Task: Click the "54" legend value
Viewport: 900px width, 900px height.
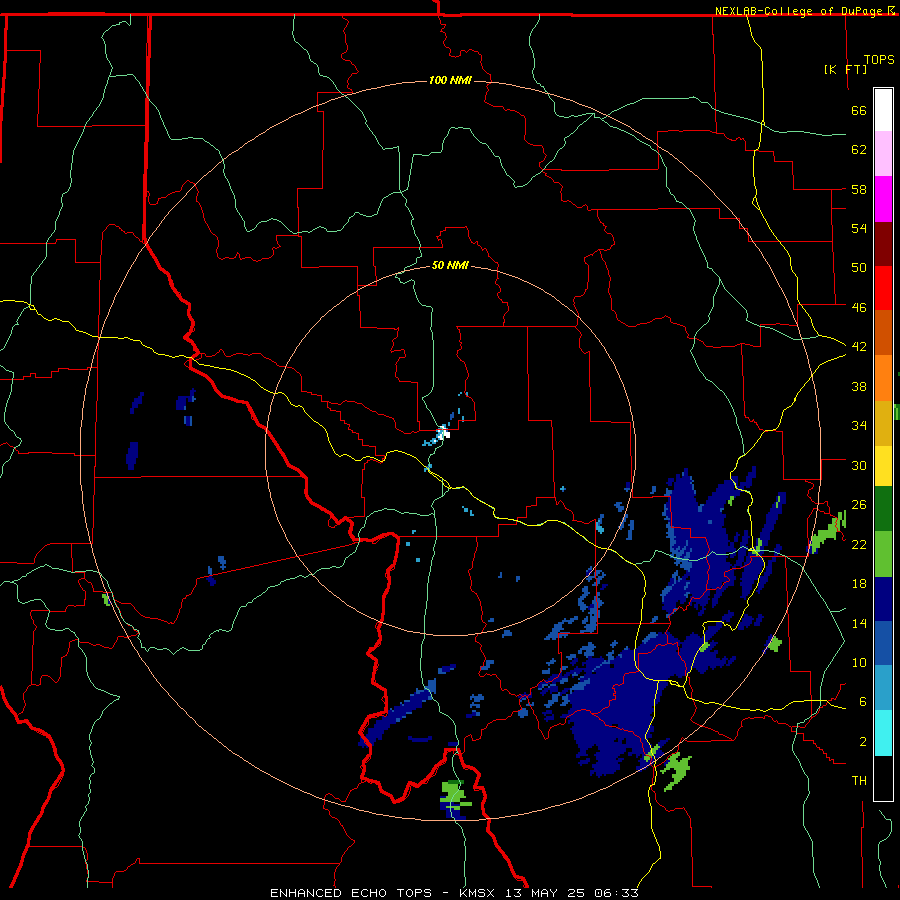Action: tap(859, 228)
